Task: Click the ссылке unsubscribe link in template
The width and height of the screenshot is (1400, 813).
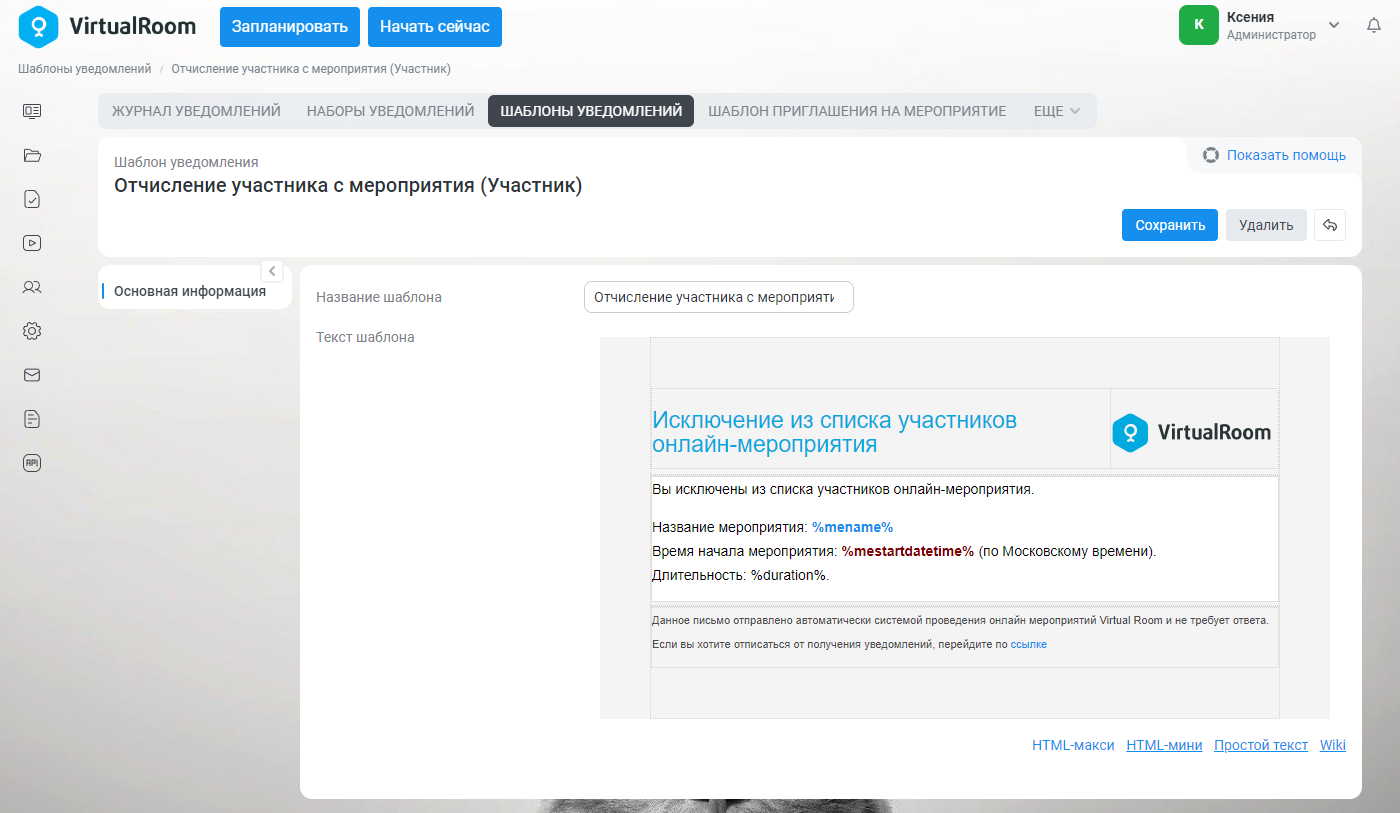Action: coord(1029,645)
